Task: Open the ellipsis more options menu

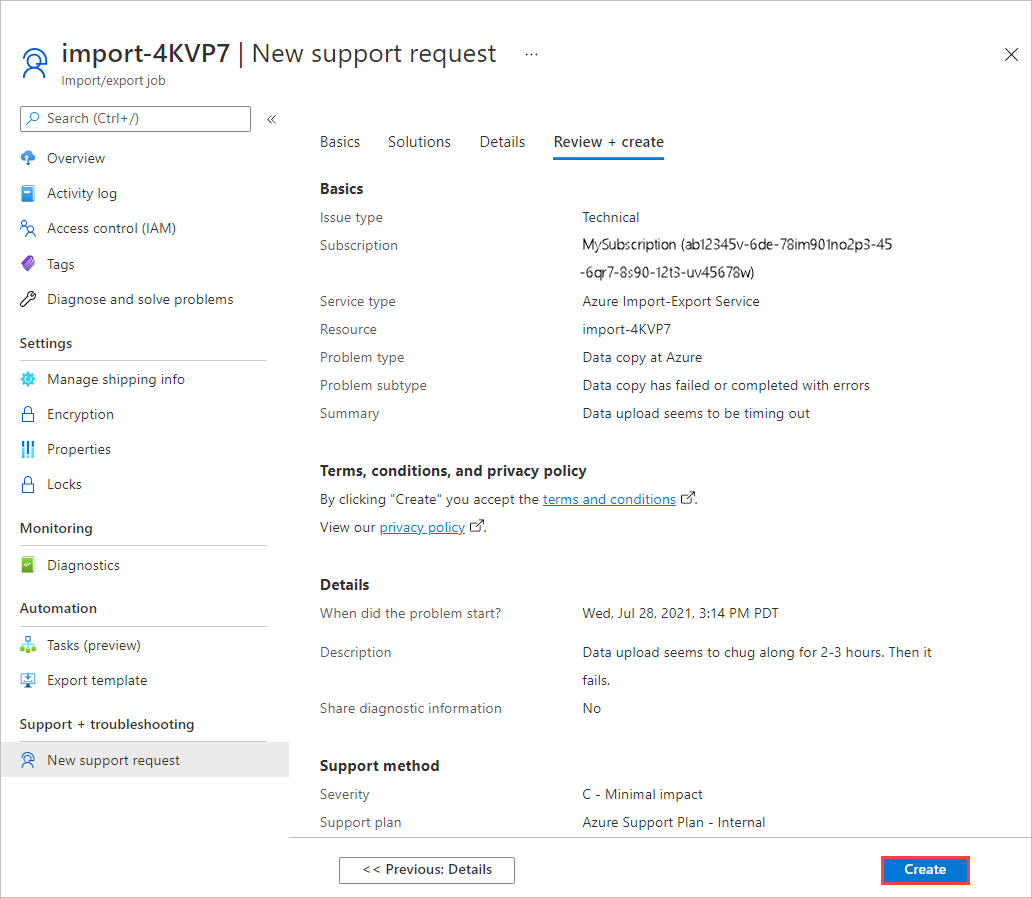Action: tap(531, 55)
